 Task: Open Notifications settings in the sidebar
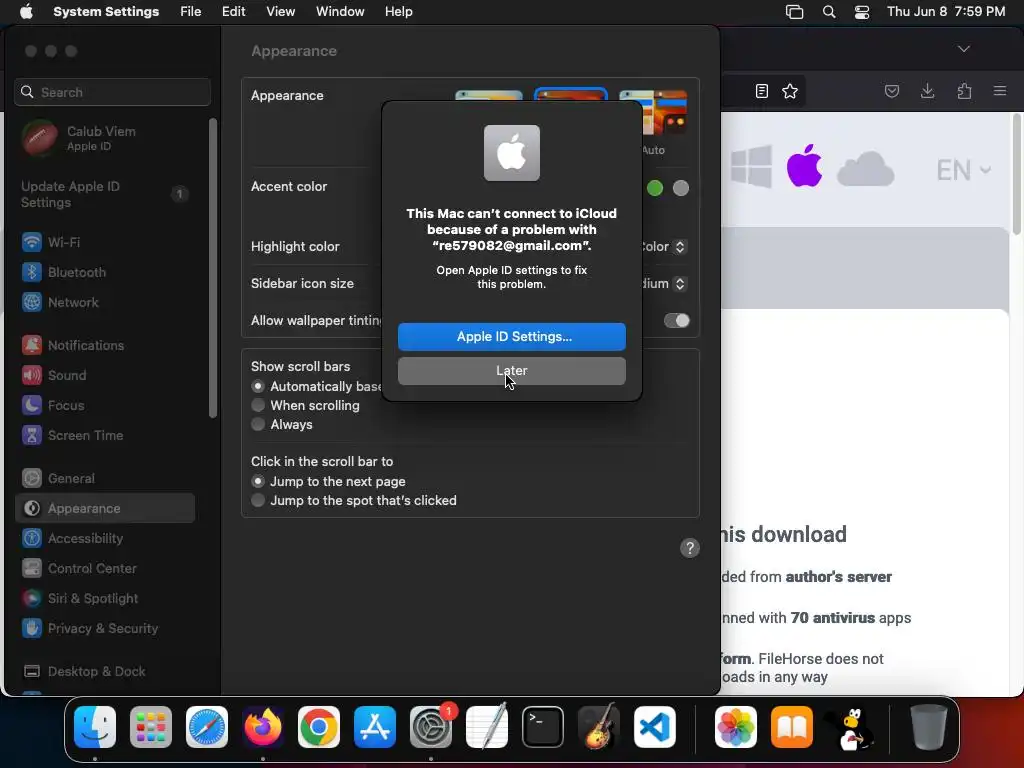point(104,345)
